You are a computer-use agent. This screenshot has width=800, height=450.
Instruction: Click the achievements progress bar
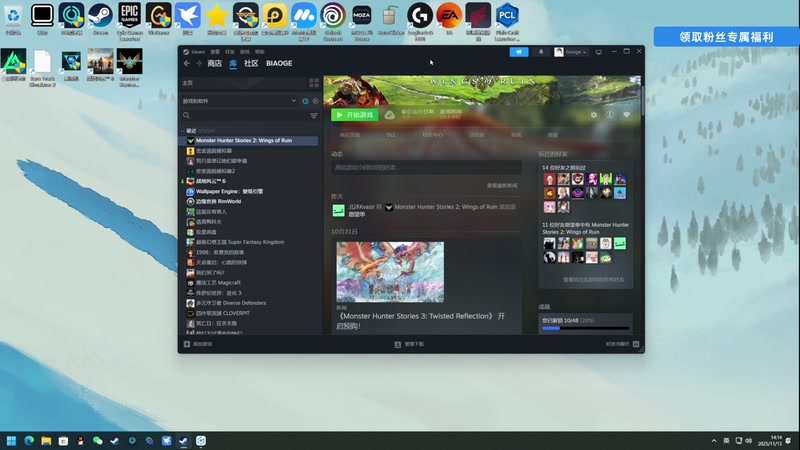585,329
